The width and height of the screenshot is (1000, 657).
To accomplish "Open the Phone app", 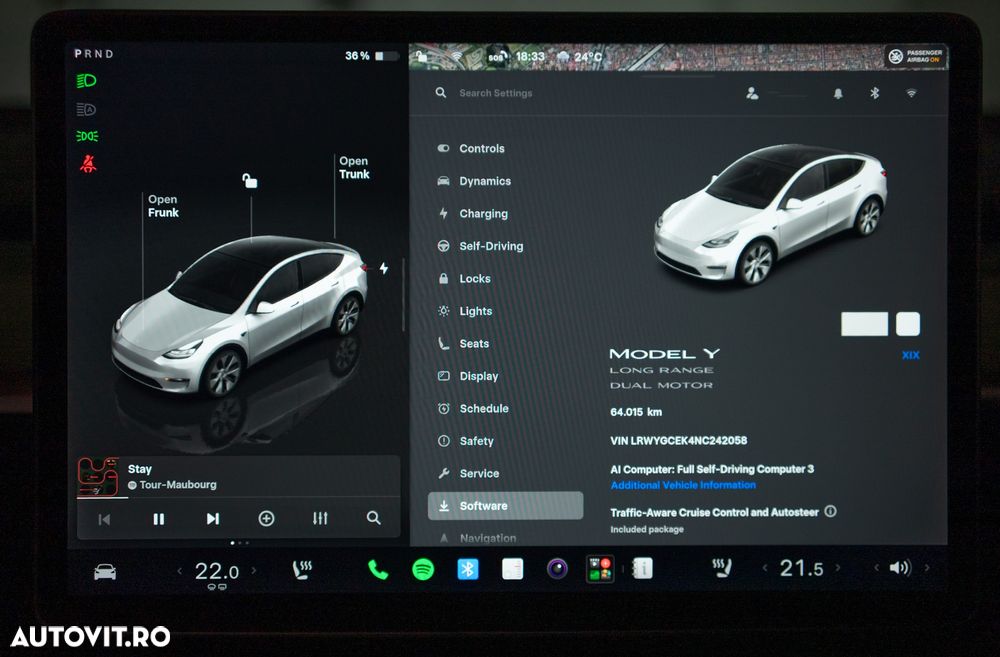I will pyautogui.click(x=378, y=570).
